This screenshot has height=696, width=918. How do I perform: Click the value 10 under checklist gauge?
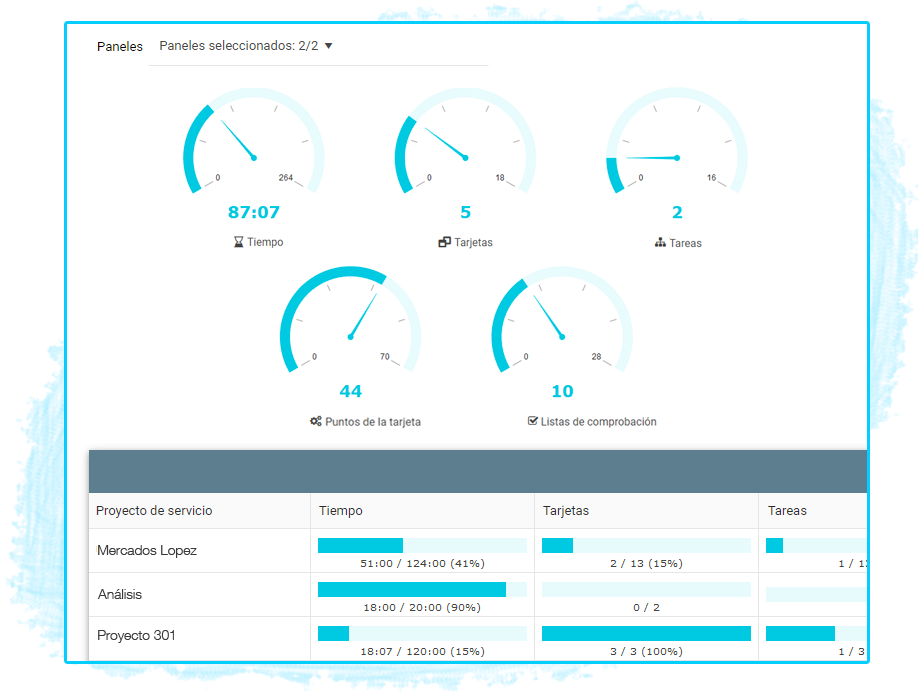tap(563, 391)
